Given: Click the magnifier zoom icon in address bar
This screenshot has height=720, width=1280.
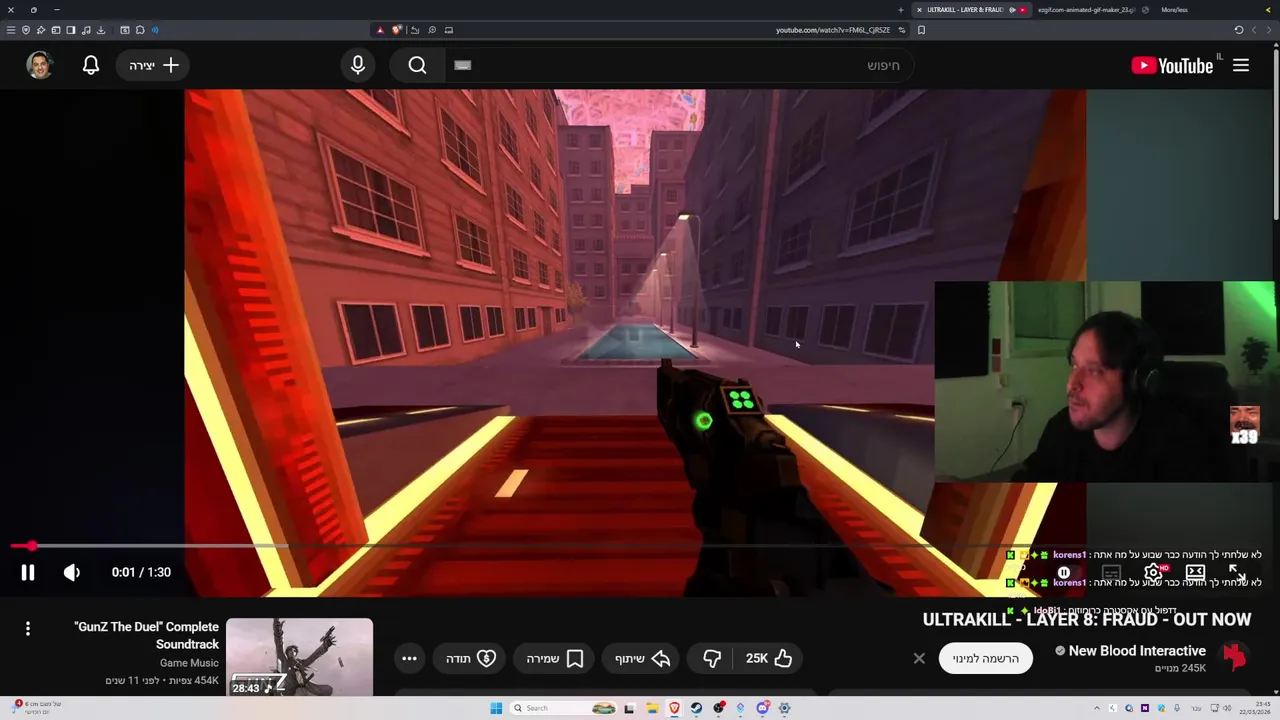Looking at the screenshot, I should pos(432,30).
